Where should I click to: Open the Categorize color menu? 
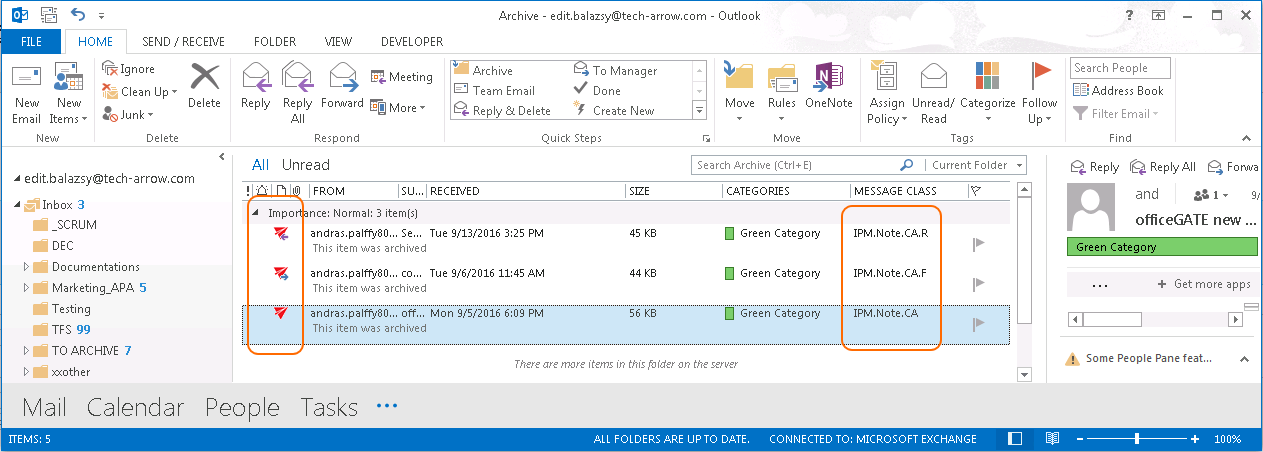tap(988, 92)
